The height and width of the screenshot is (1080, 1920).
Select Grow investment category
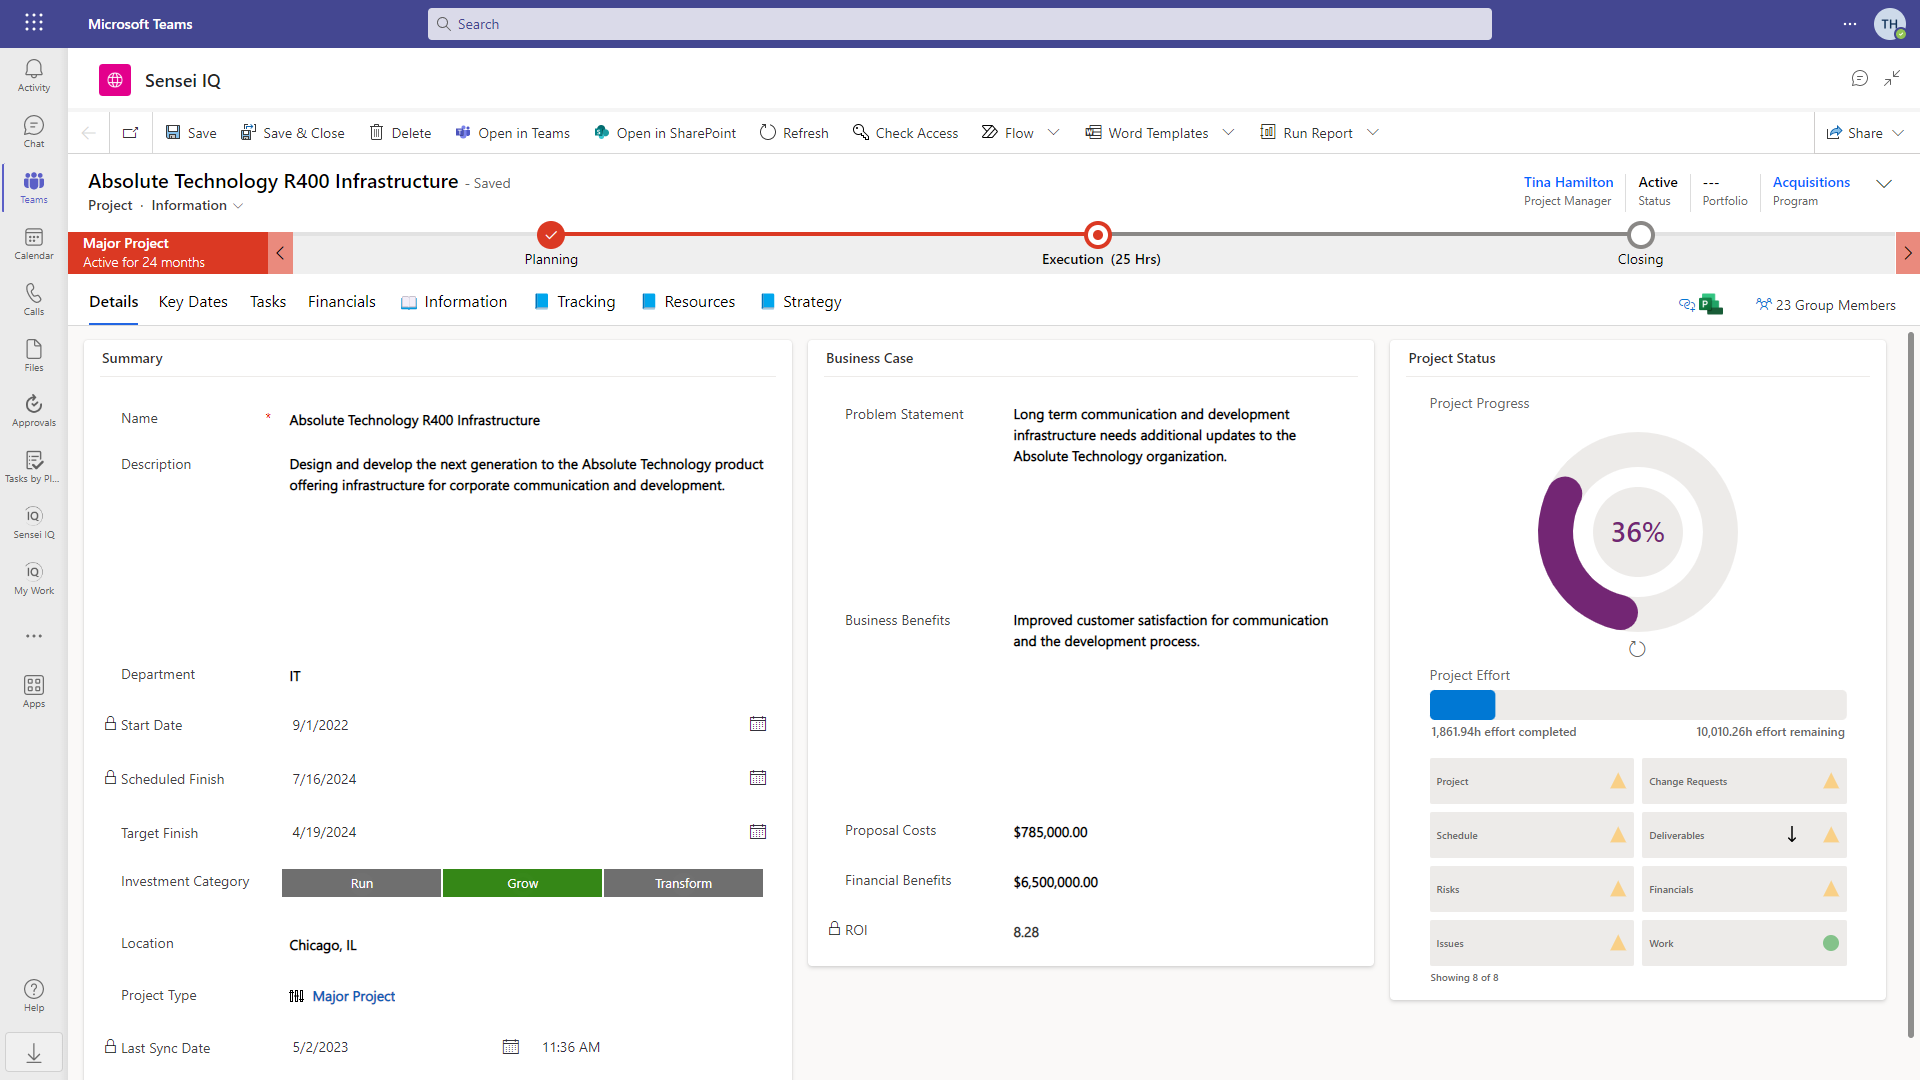tap(523, 883)
